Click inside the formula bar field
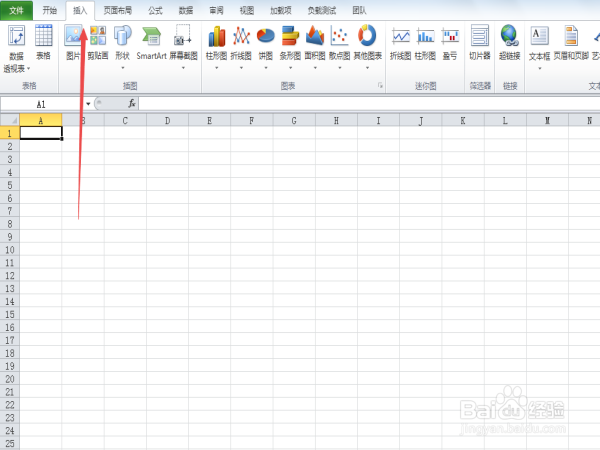The height and width of the screenshot is (450, 600). (x=369, y=103)
